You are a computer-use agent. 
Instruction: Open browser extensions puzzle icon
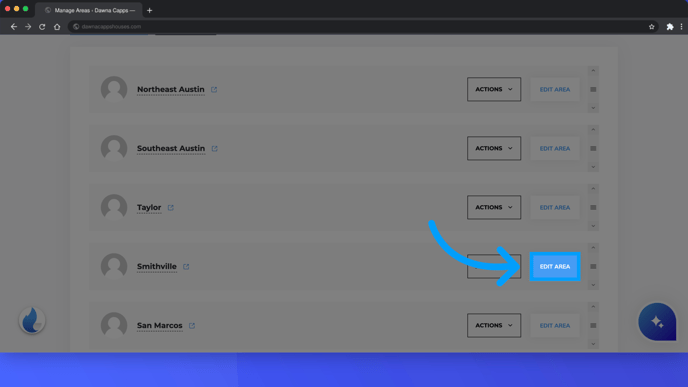click(670, 27)
